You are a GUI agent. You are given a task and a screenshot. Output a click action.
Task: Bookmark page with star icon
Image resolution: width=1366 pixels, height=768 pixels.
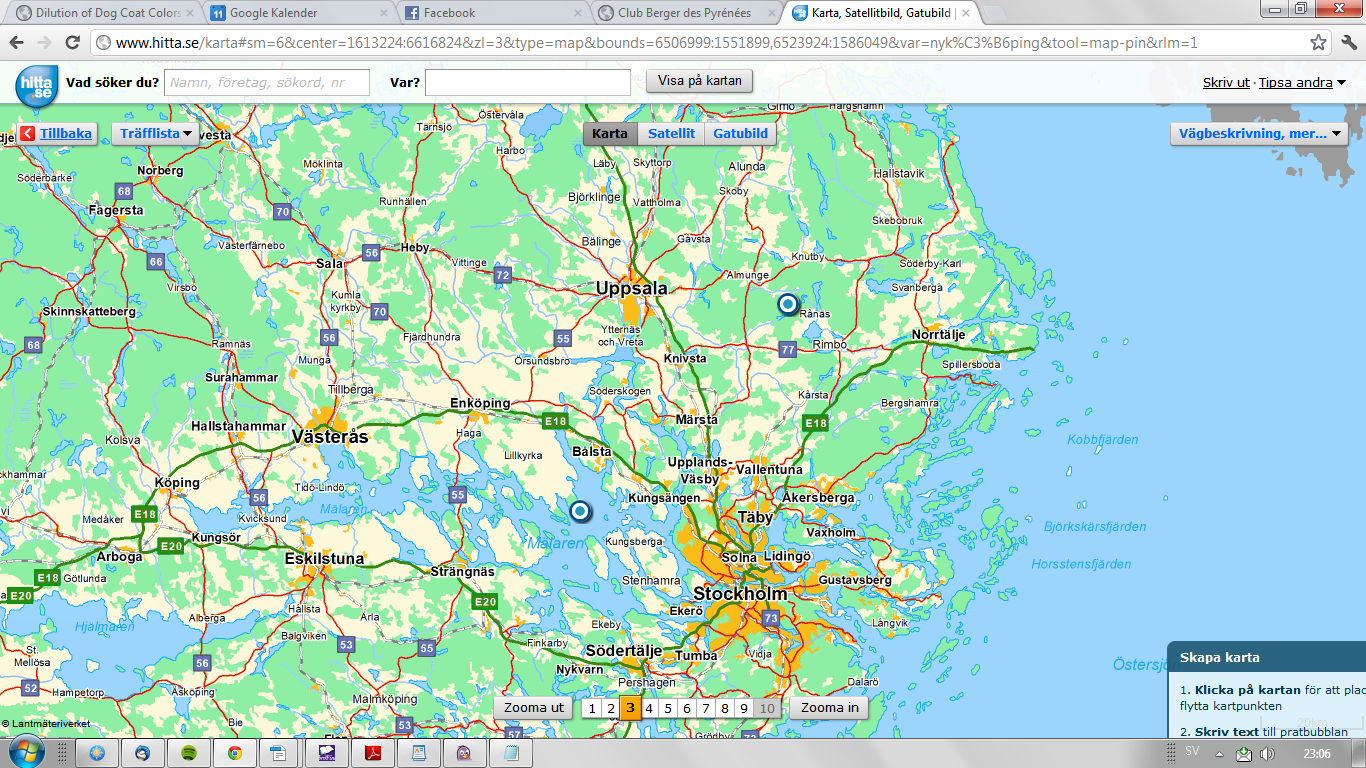tap(1319, 43)
